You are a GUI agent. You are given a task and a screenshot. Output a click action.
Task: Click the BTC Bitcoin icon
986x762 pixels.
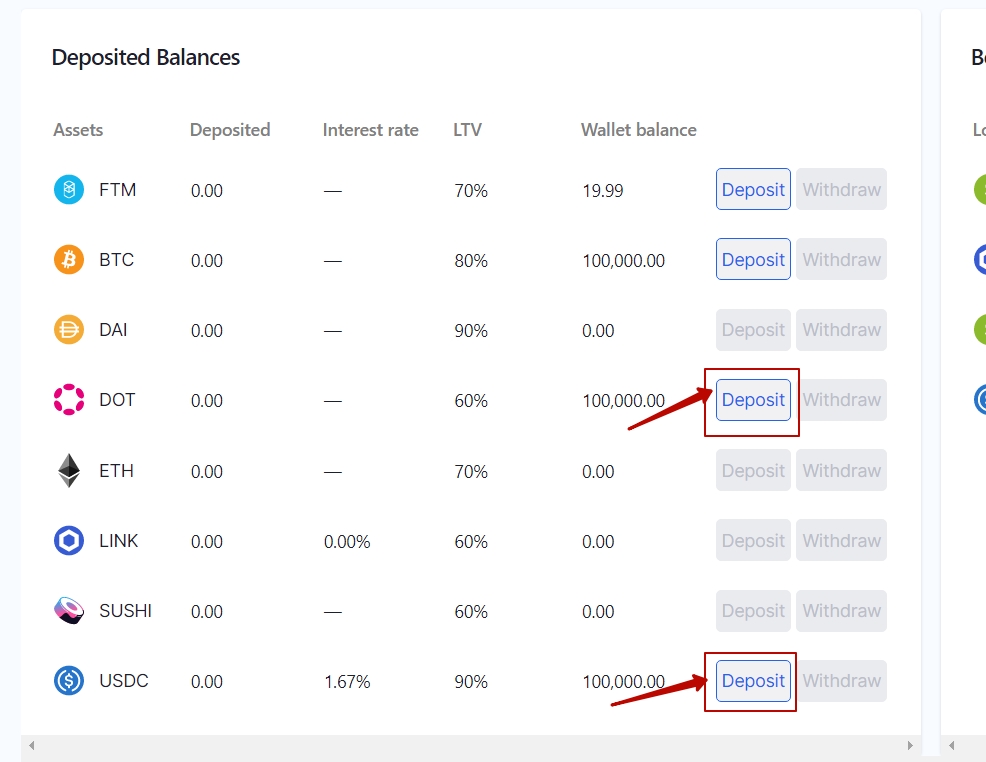[69, 260]
